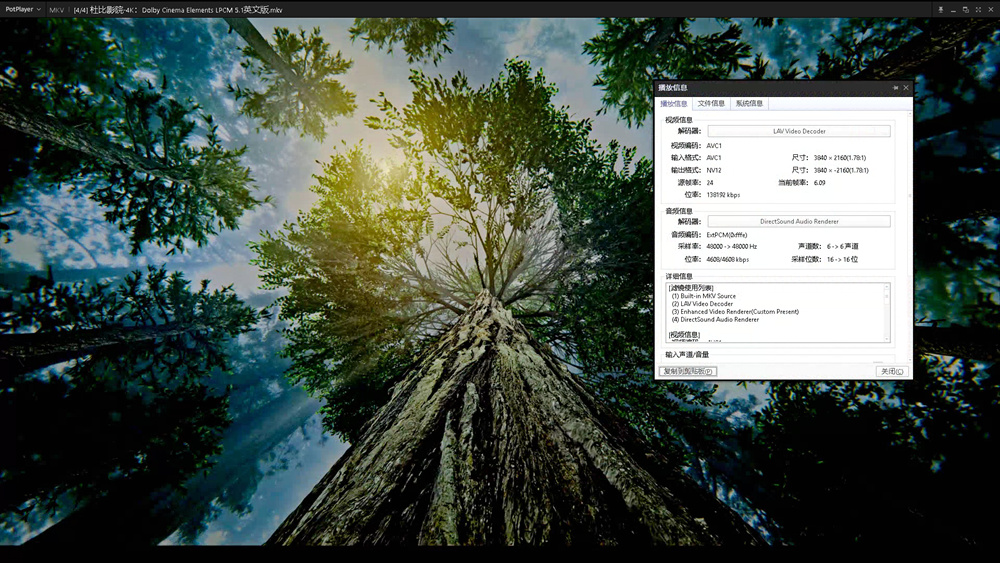The image size is (1000, 563).
Task: Open the DirectSound Audio Renderer button
Action: click(799, 221)
